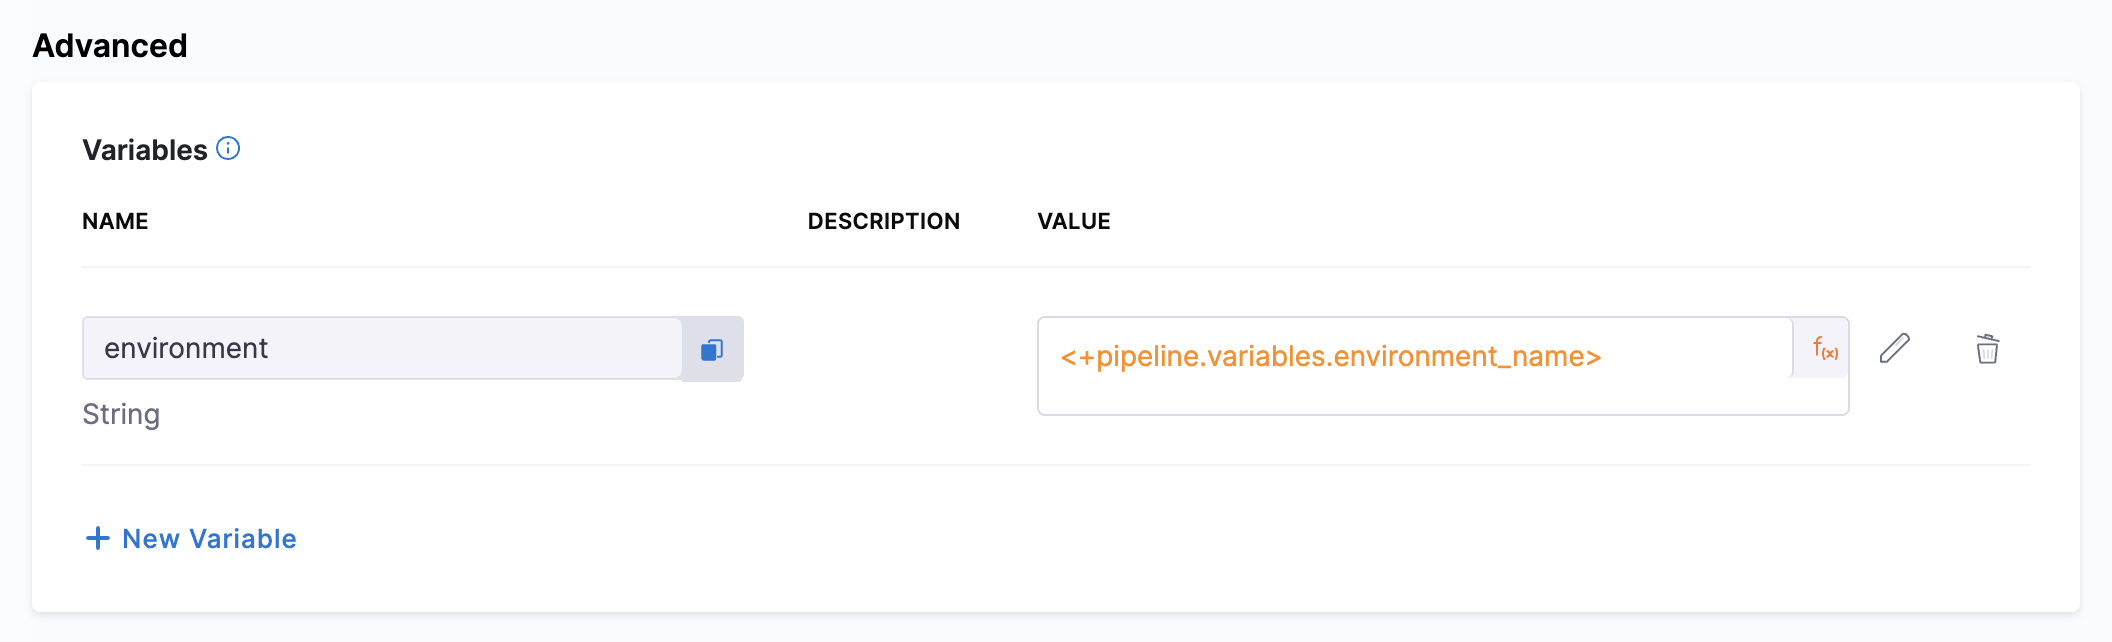Click the String type label
Viewport: 2112px width, 642px height.
121,414
